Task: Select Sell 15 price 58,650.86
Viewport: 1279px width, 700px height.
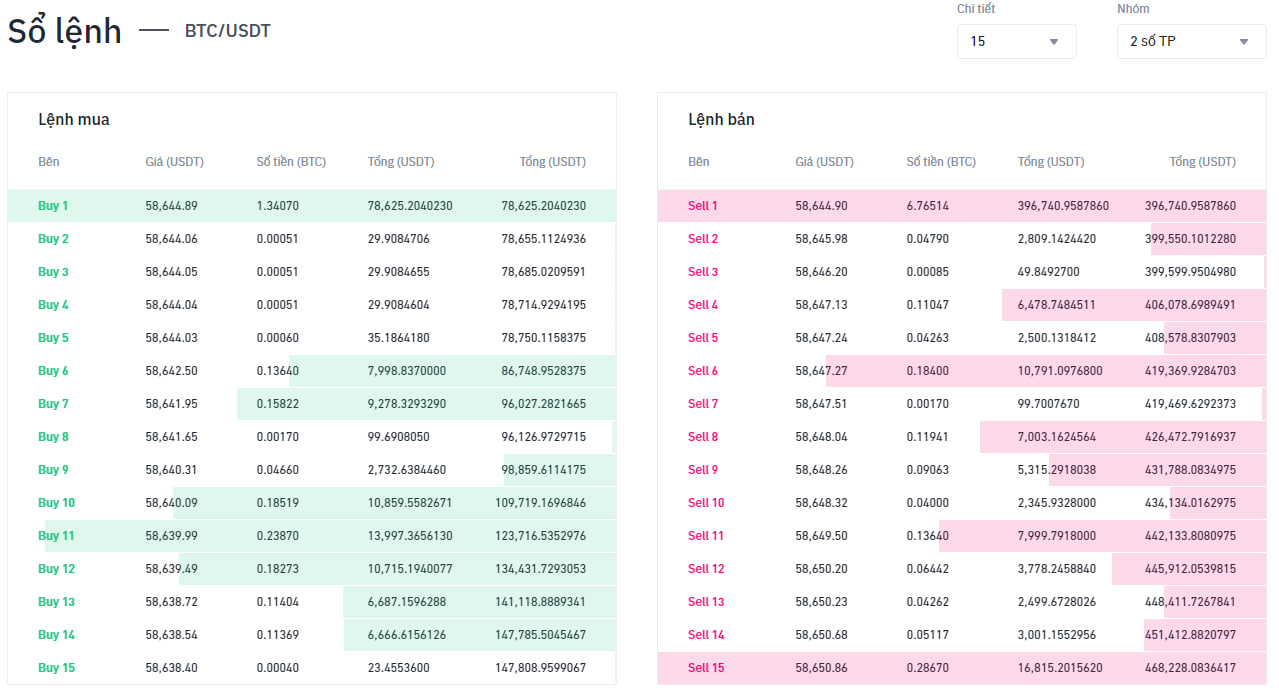Action: coord(821,668)
